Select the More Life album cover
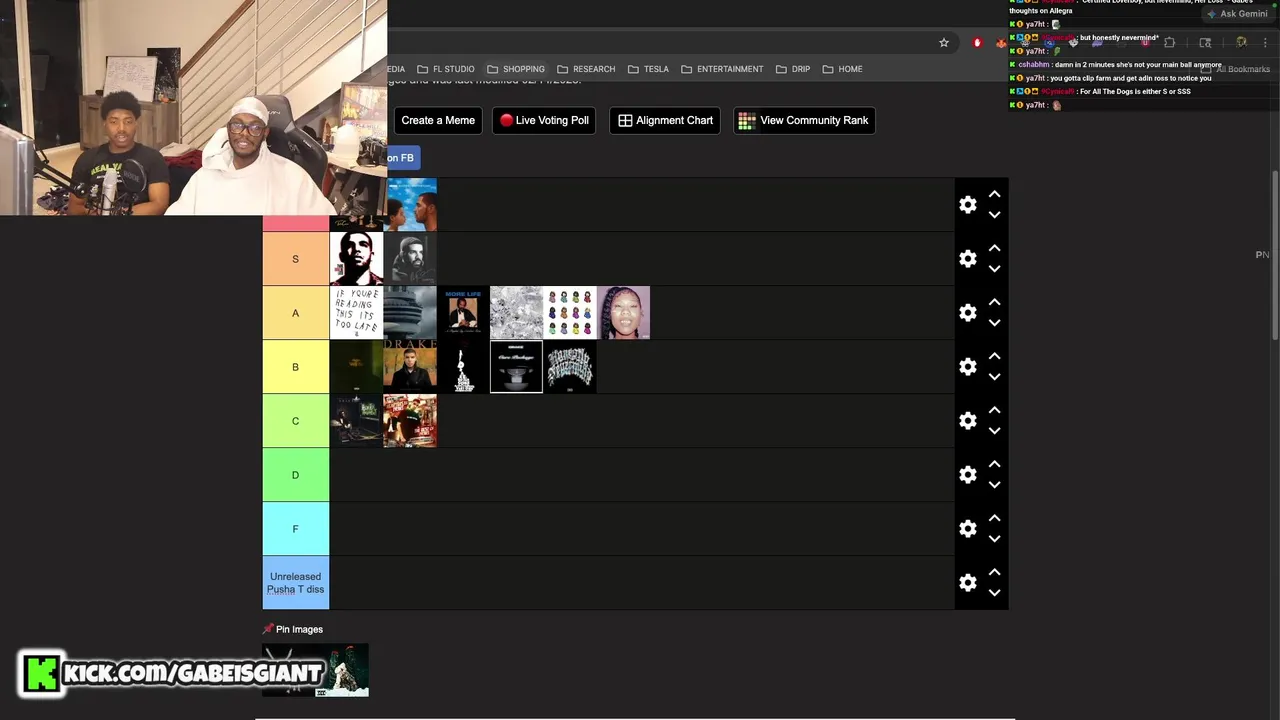Image resolution: width=1280 pixels, height=720 pixels. [x=464, y=313]
